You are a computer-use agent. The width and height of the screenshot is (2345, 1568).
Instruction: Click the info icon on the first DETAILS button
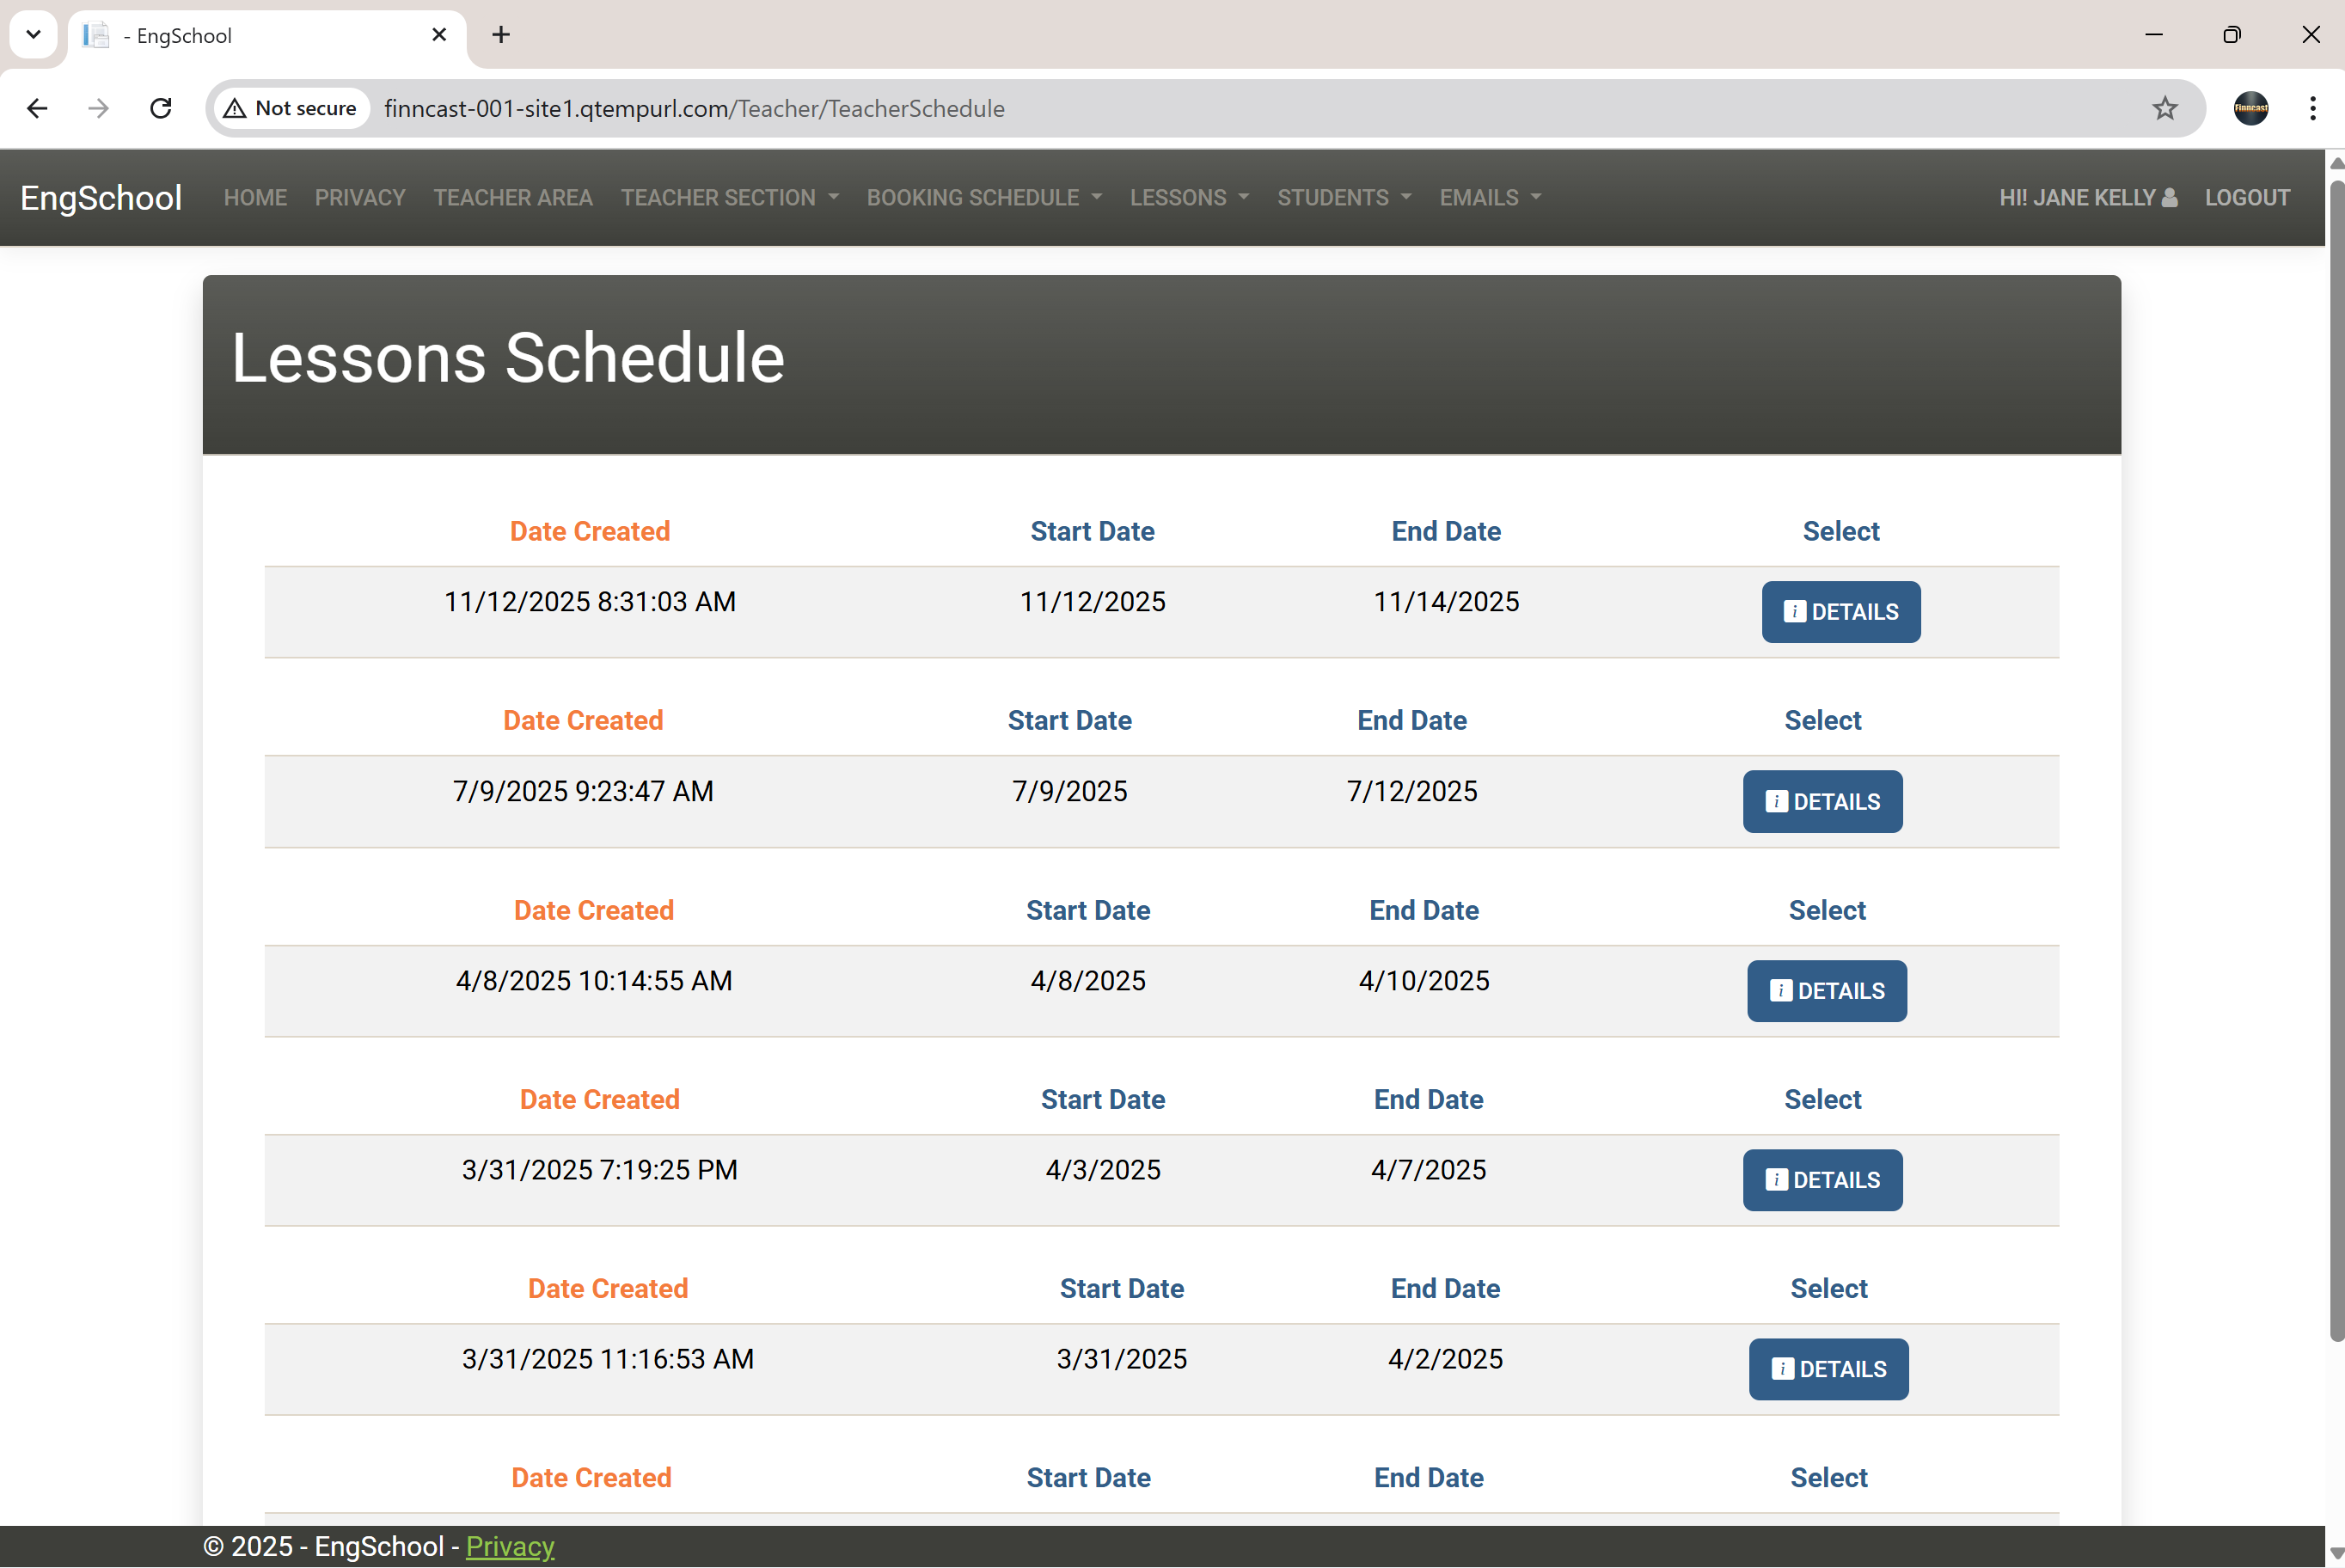pyautogui.click(x=1795, y=611)
